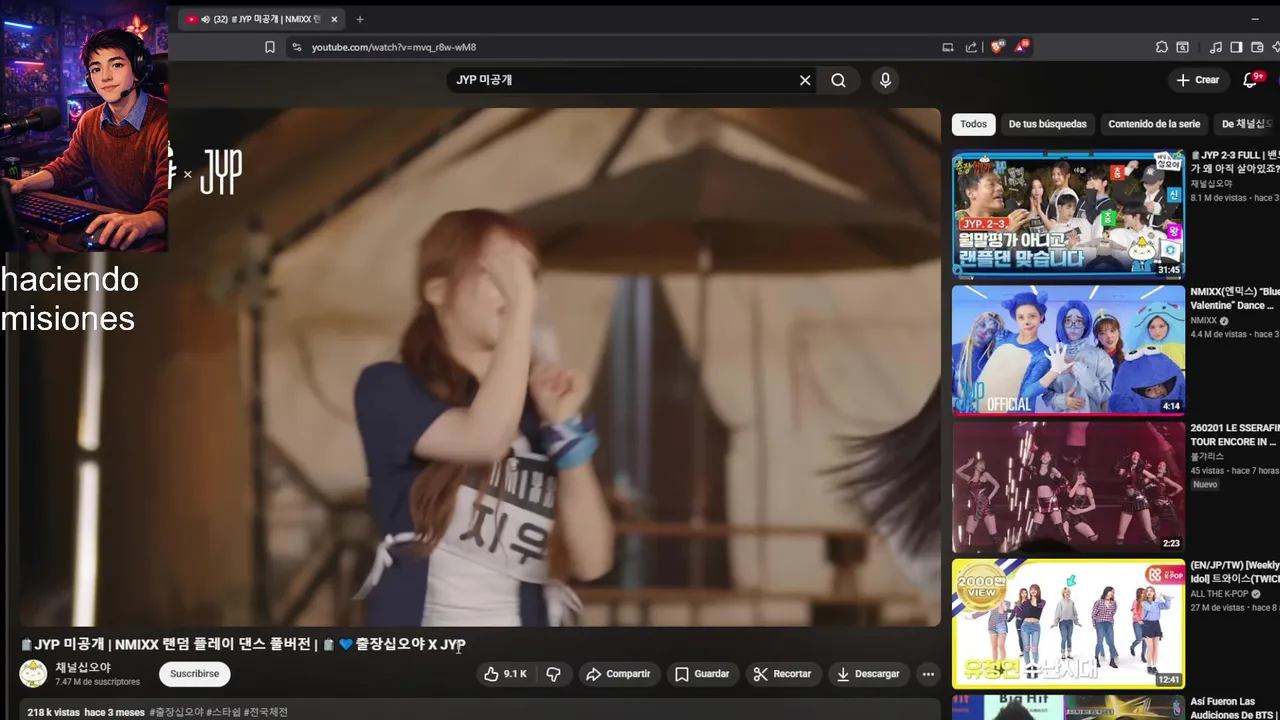Click the search magnifier icon button
The image size is (1280, 720).
[838, 80]
